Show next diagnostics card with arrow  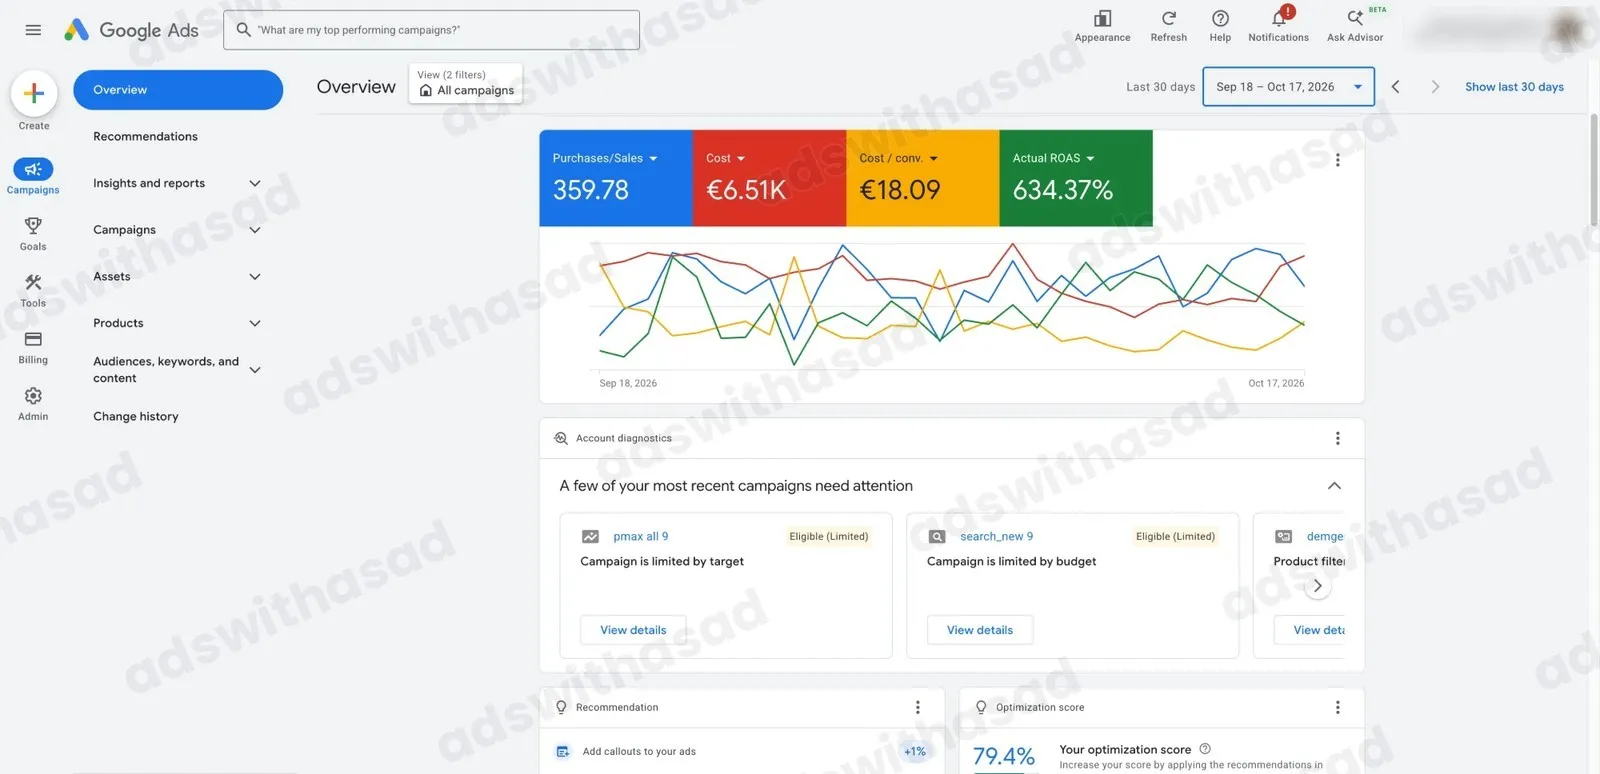tap(1317, 586)
